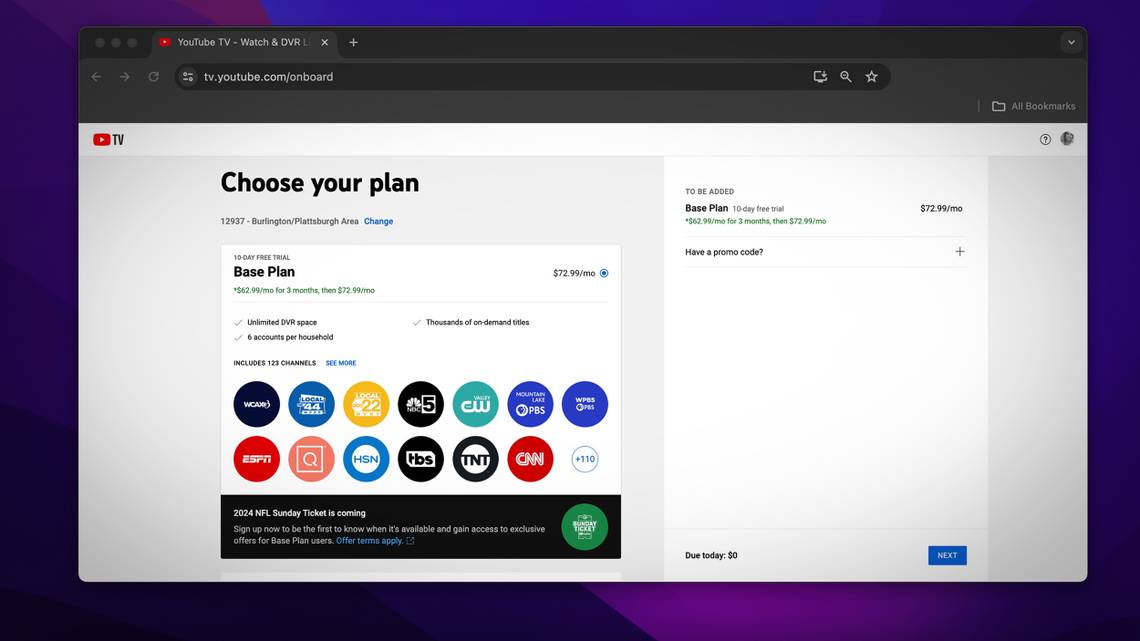Open a new browser tab
This screenshot has width=1140, height=641.
click(x=353, y=42)
